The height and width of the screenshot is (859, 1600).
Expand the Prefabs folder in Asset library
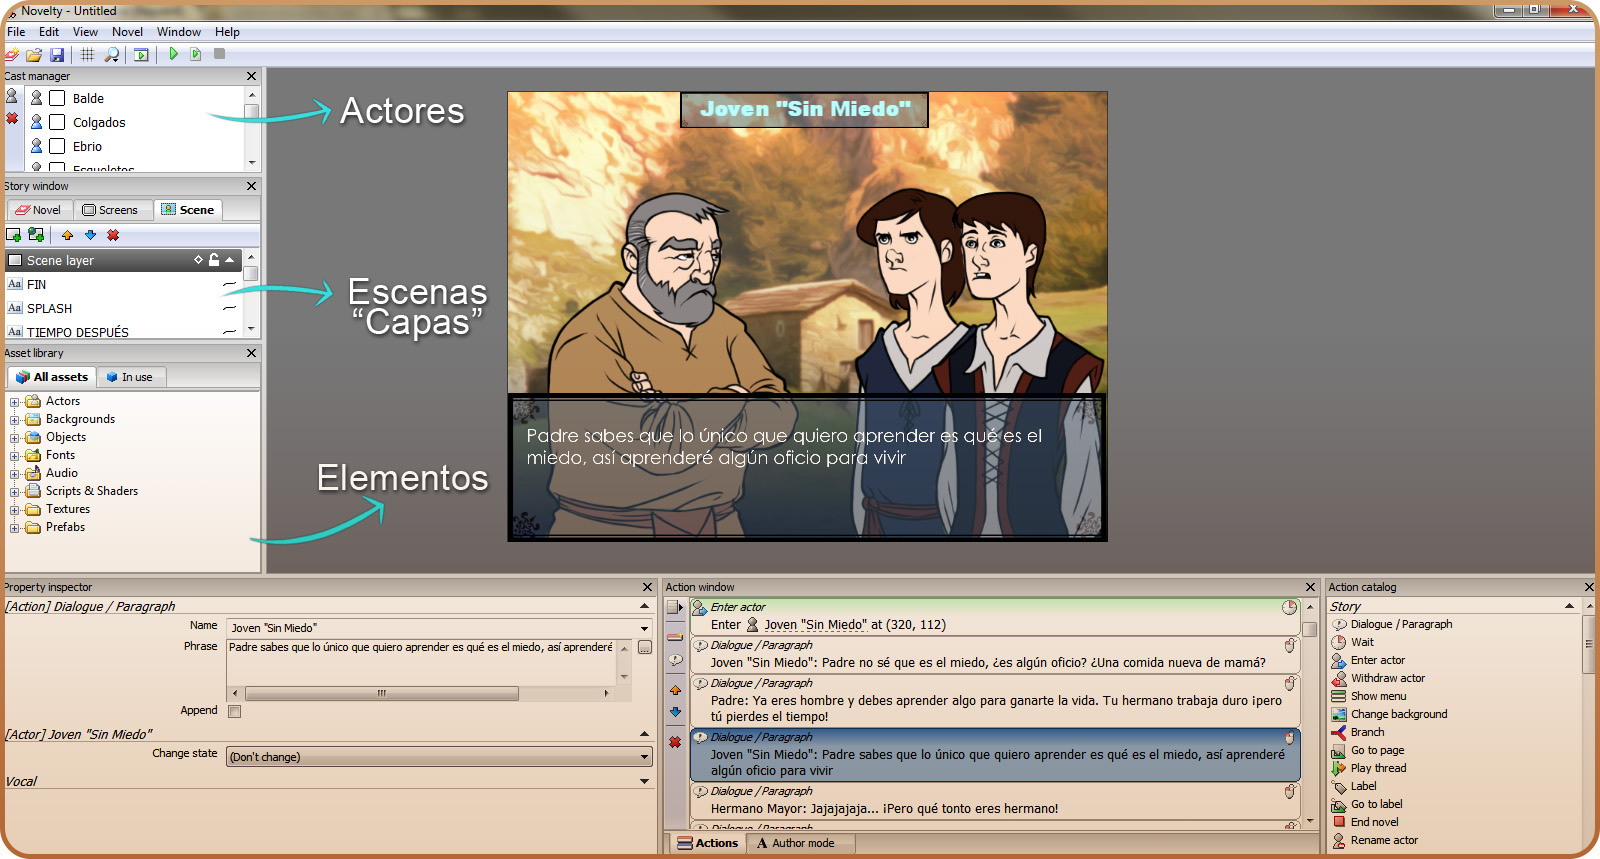14,528
